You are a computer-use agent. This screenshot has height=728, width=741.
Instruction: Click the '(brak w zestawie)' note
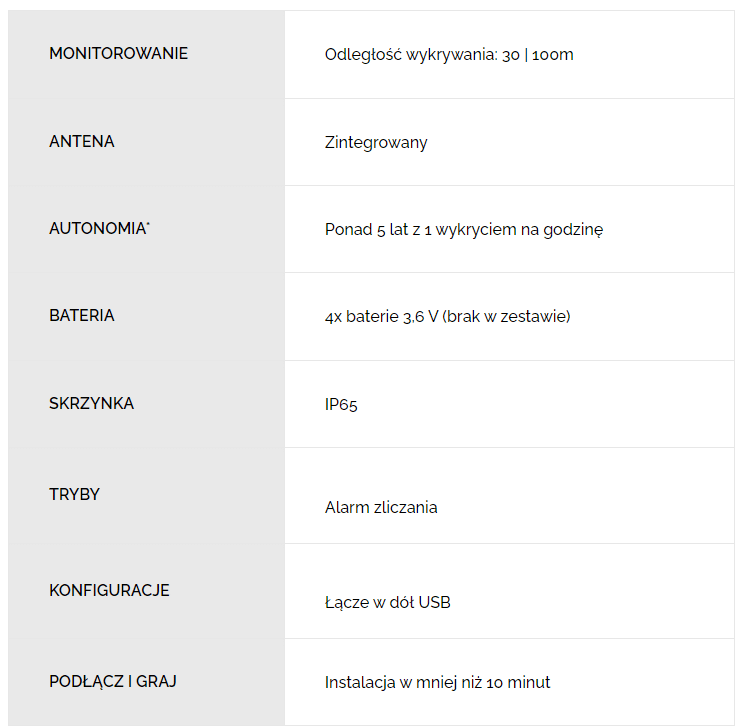[506, 317]
